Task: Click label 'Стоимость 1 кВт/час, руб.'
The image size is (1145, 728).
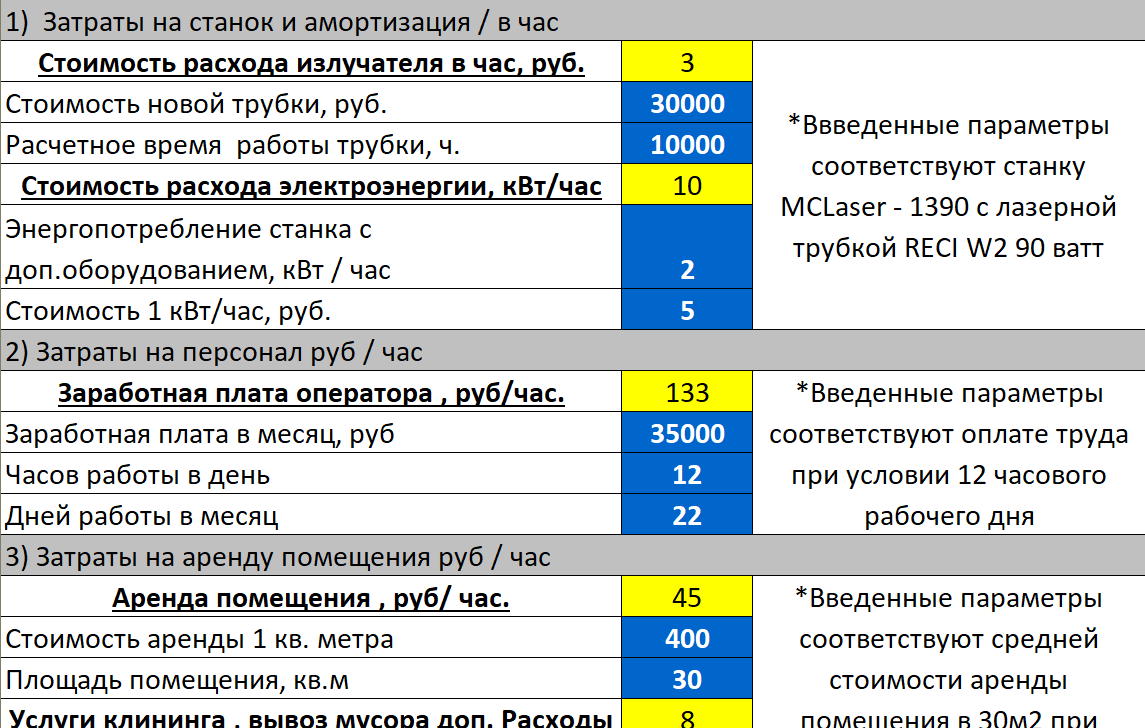Action: (168, 310)
